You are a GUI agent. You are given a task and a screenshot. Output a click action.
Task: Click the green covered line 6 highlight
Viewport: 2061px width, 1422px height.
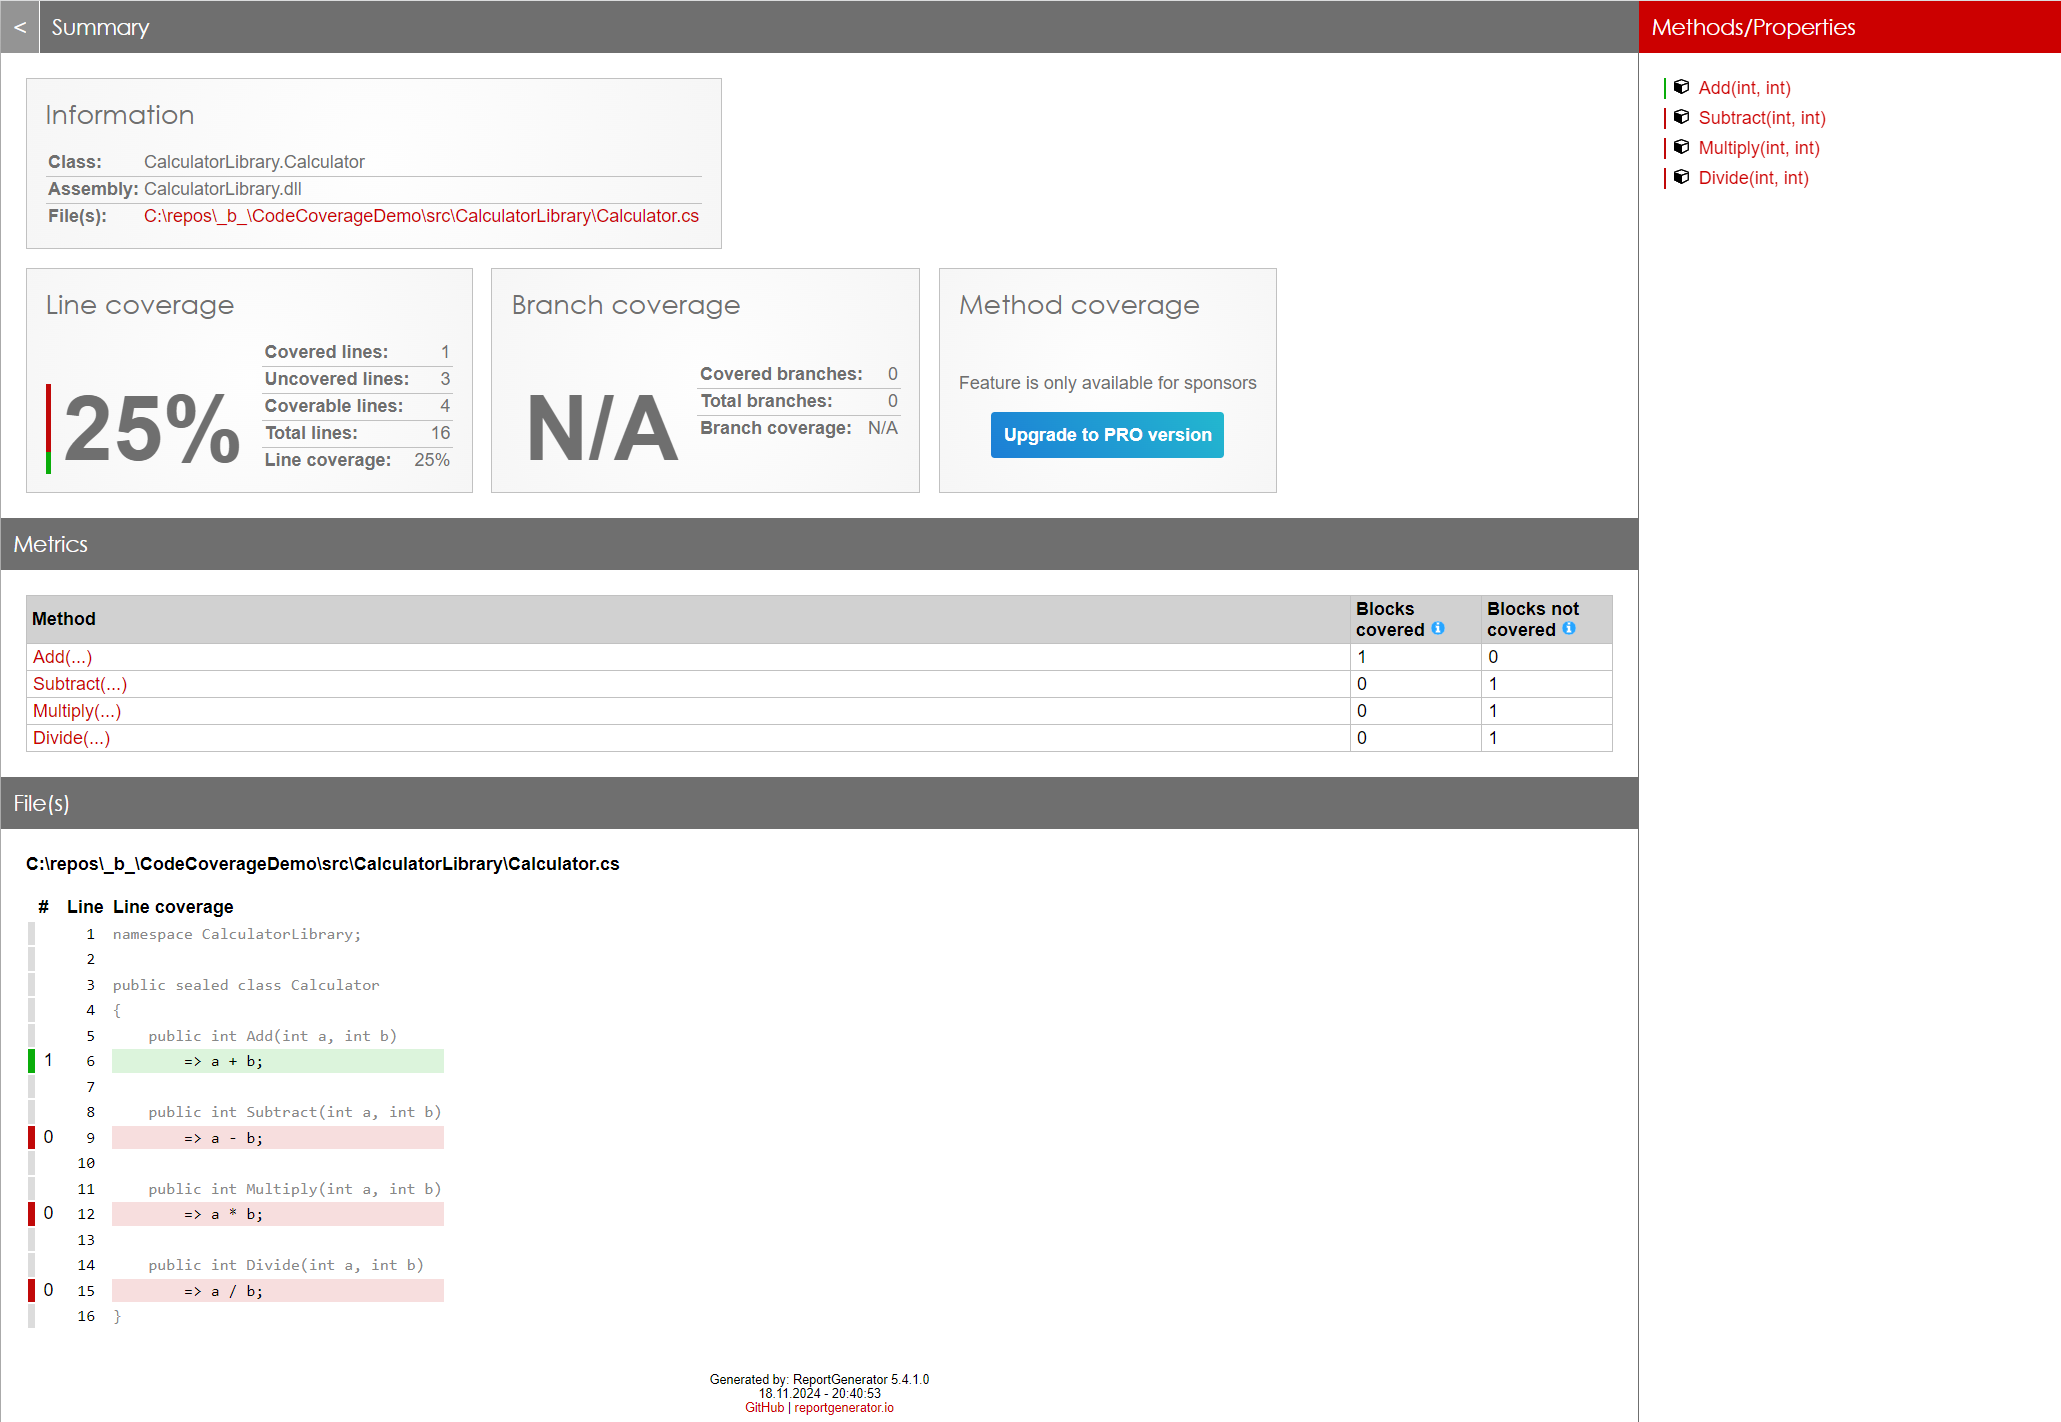click(x=277, y=1061)
